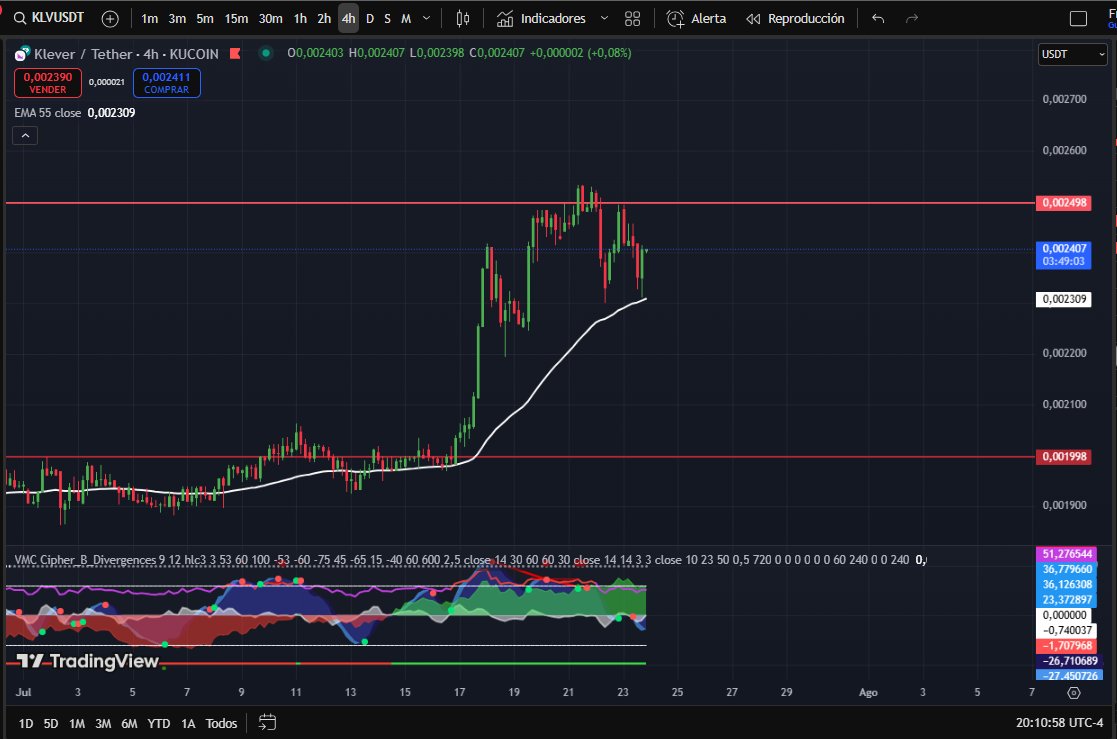This screenshot has width=1117, height=739.
Task: Click the redo arrow
Action: pyautogui.click(x=912, y=19)
